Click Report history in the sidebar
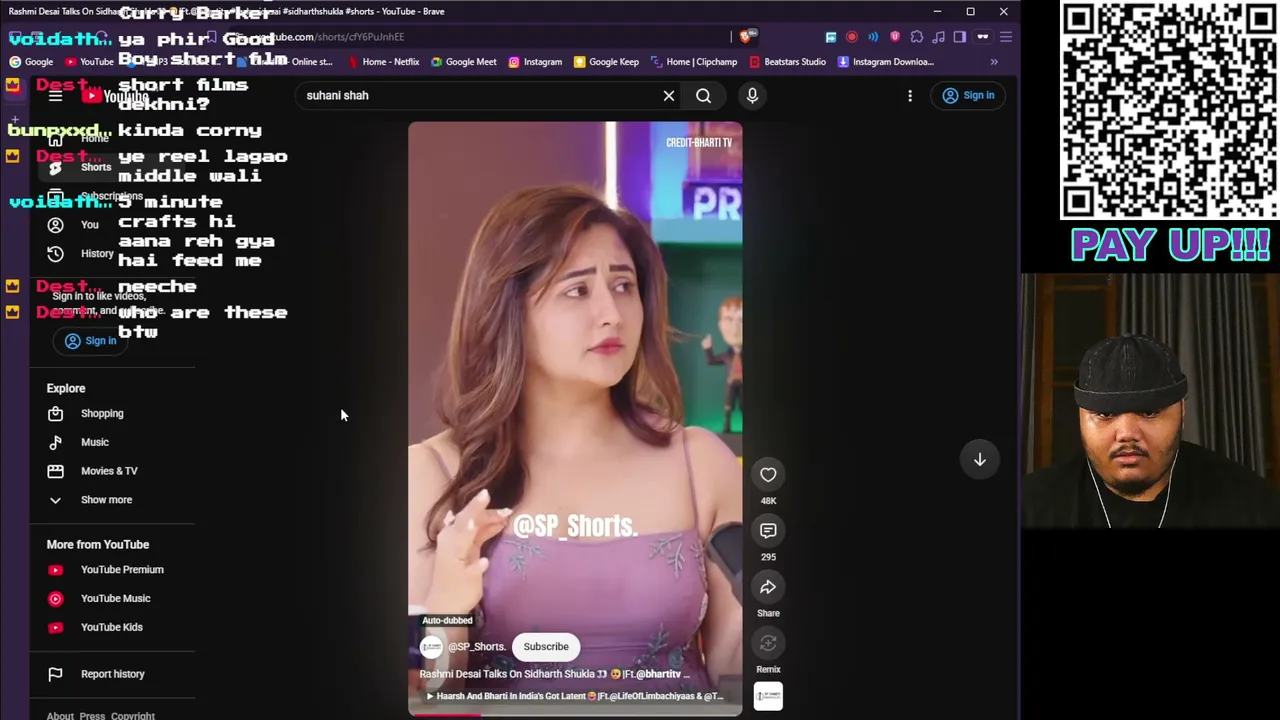The height and width of the screenshot is (720, 1280). pos(112,674)
